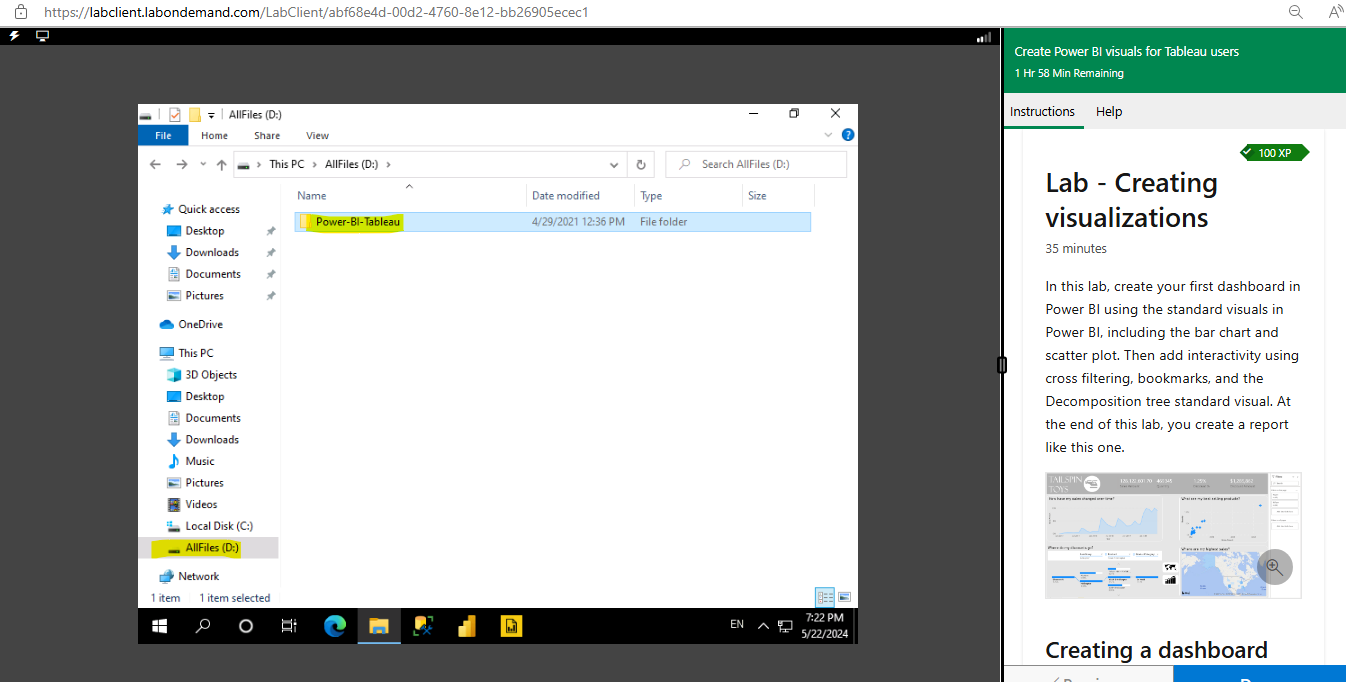Click the signal strength bars icon
This screenshot has height=682, width=1346.
983,37
